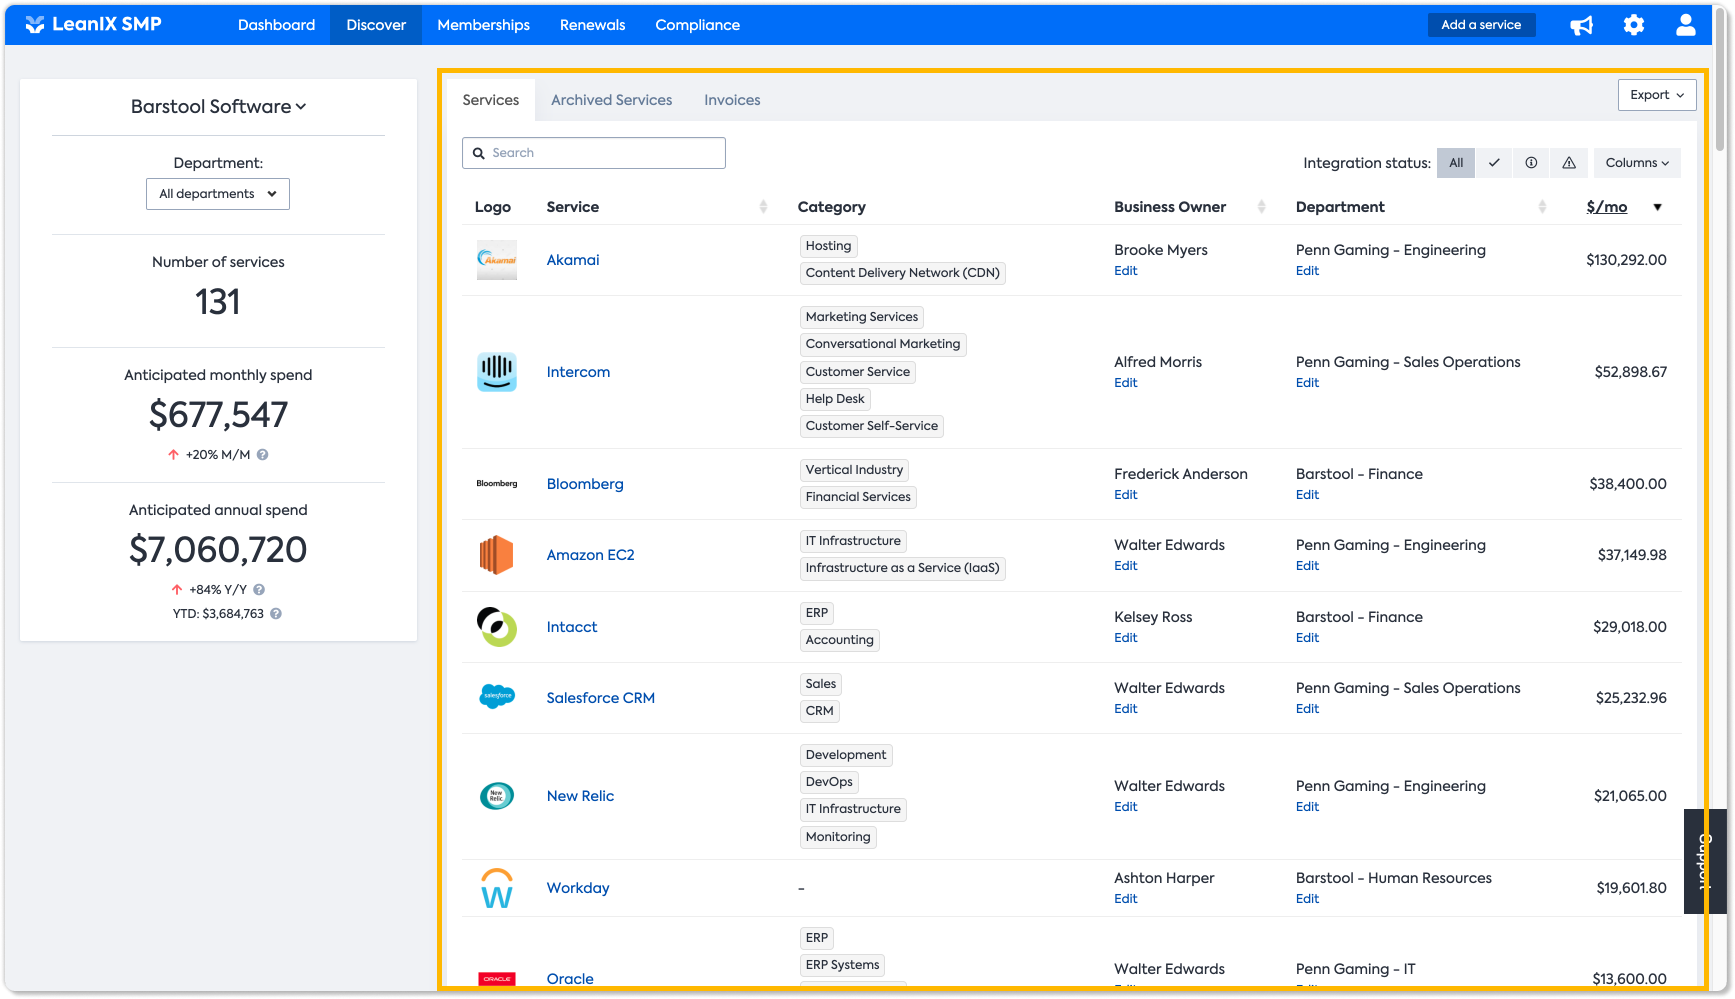Click the New Relic logo

tap(497, 796)
